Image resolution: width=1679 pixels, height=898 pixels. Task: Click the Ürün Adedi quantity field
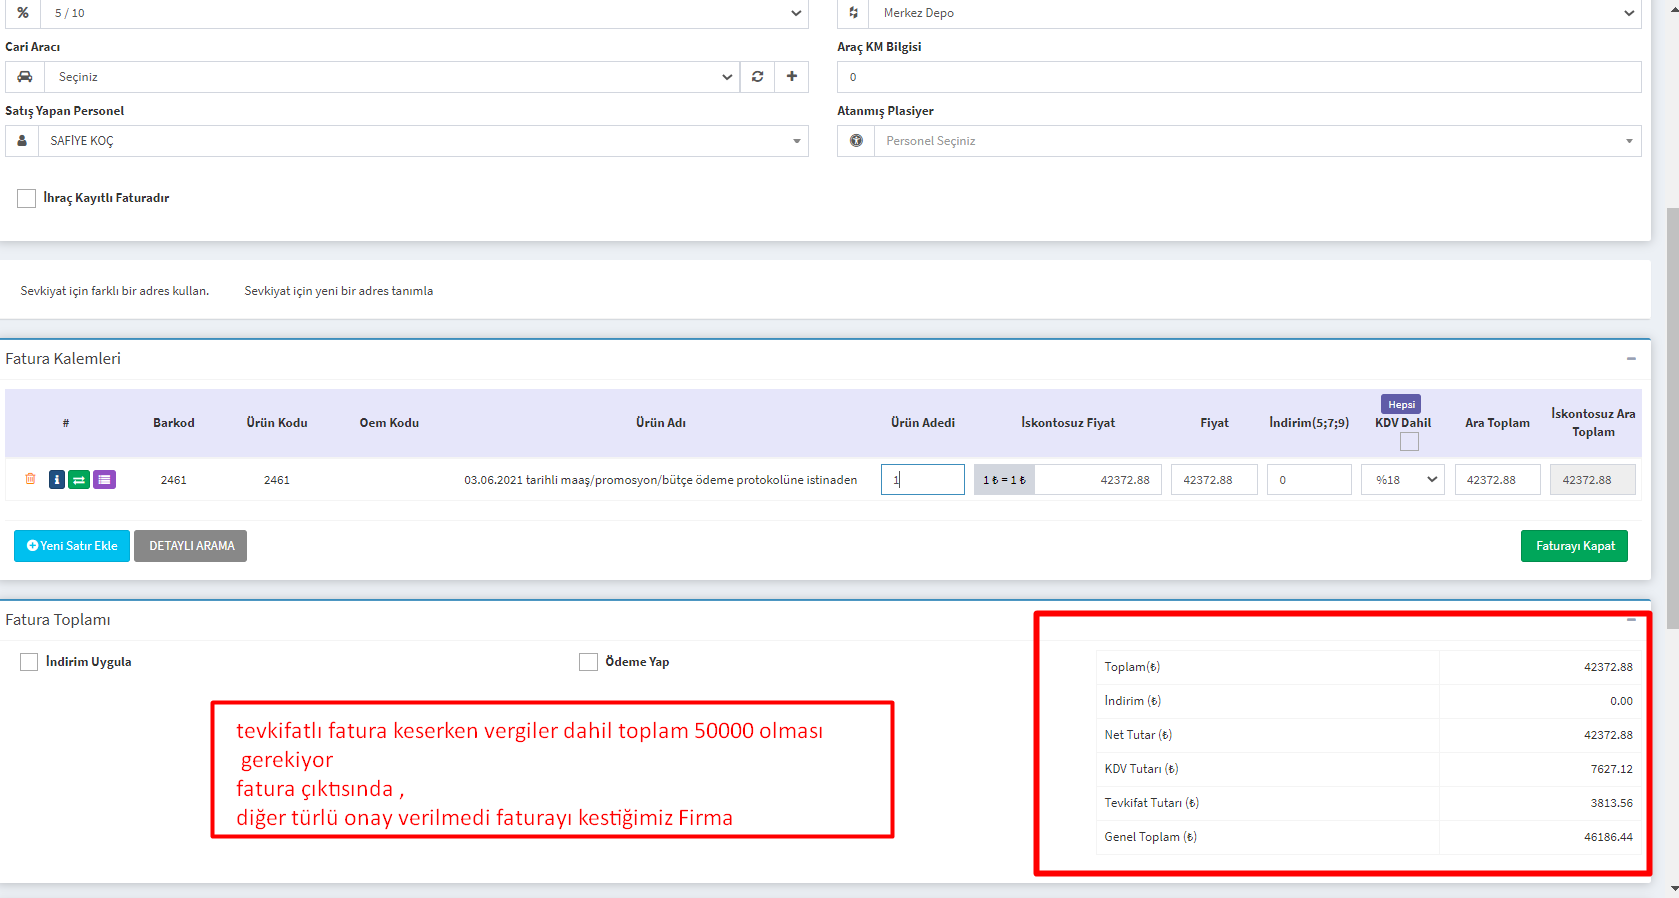(x=922, y=480)
